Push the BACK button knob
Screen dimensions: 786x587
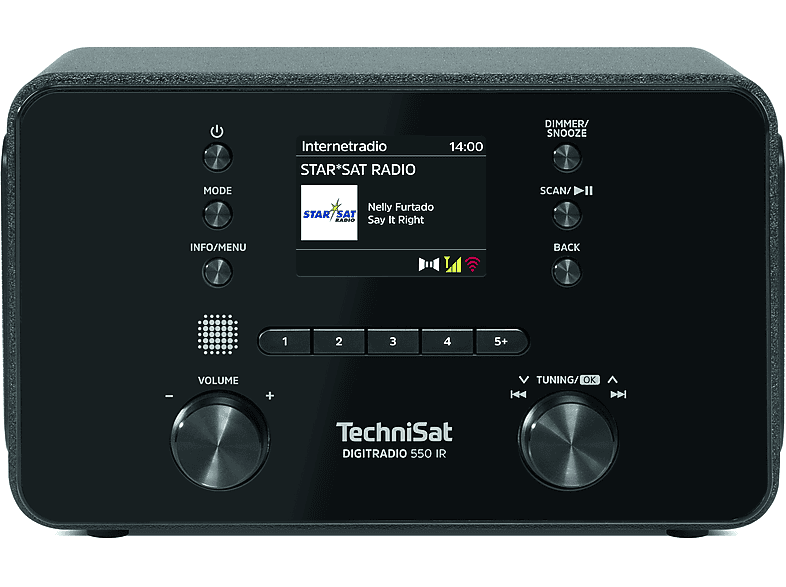(566, 272)
